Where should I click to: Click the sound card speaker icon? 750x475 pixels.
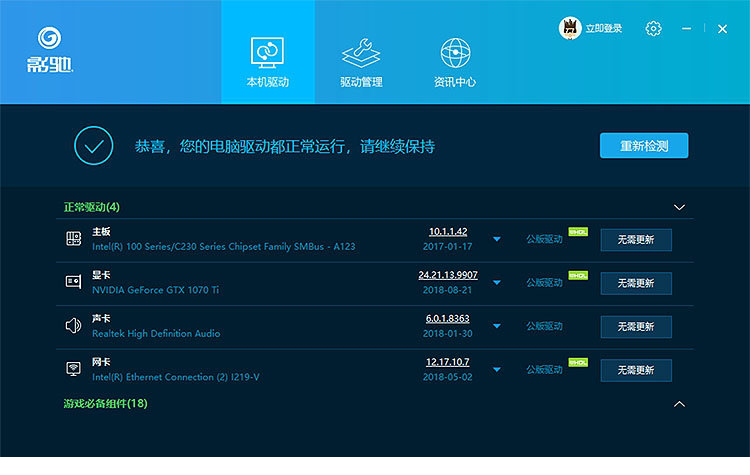click(73, 325)
